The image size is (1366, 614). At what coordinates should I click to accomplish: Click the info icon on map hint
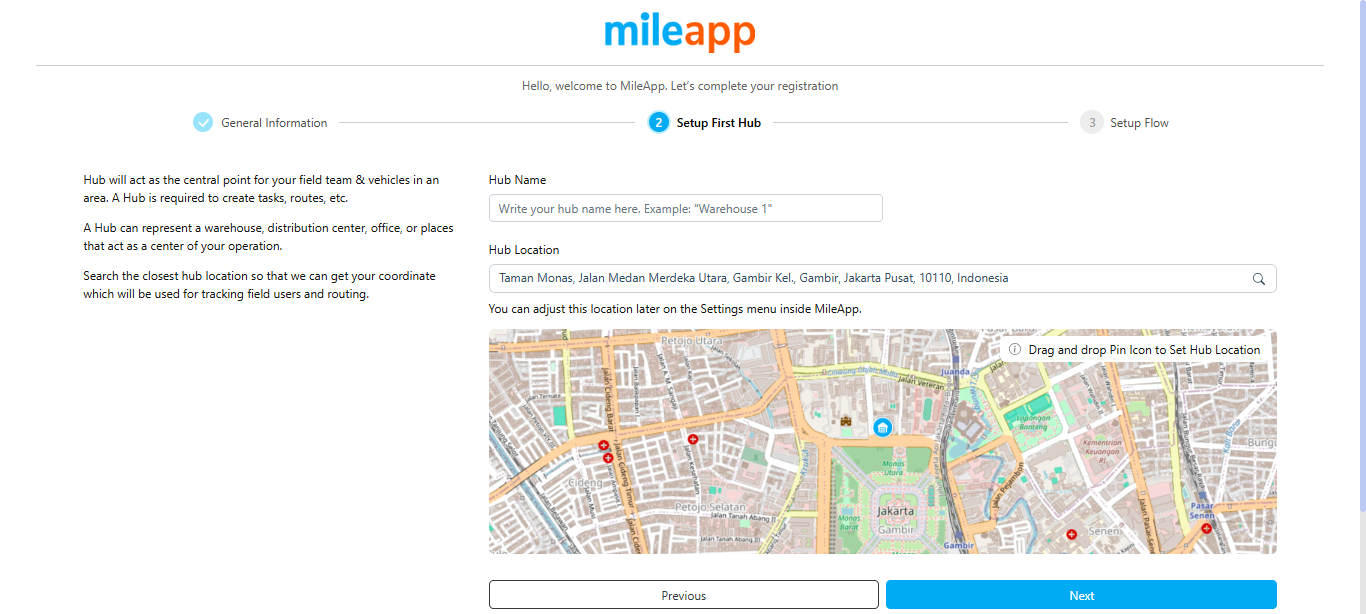coord(1015,350)
